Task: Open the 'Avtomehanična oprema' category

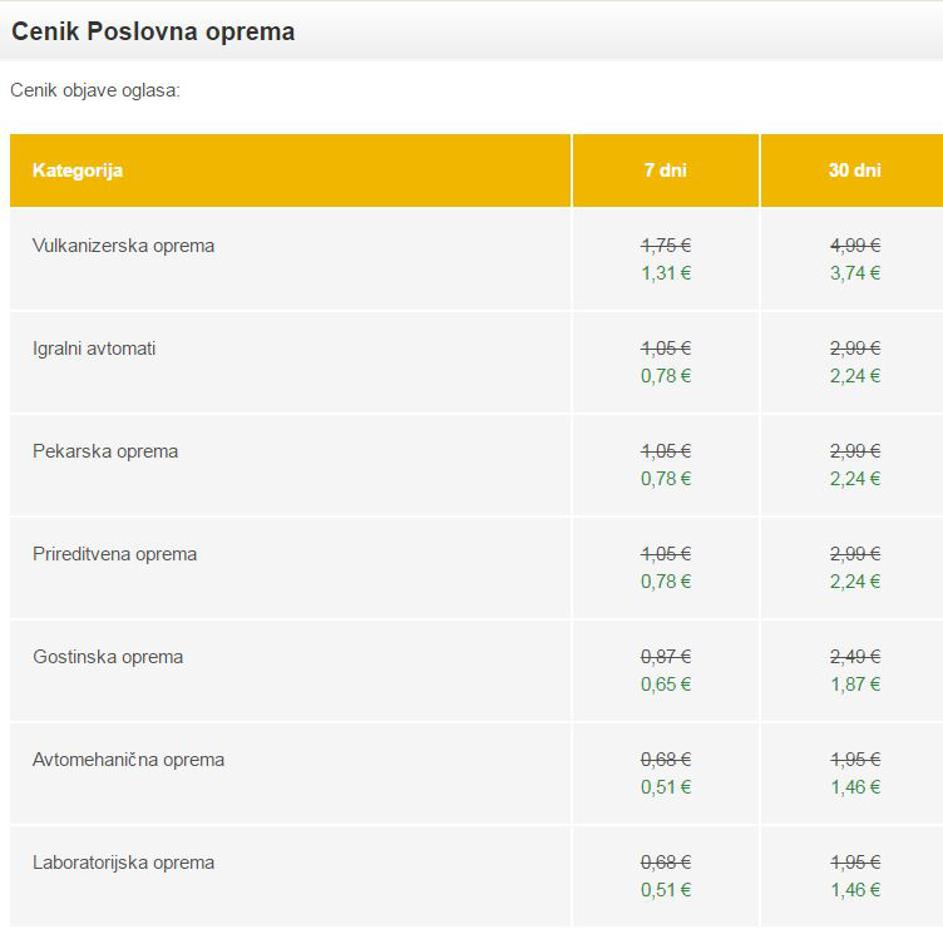Action: pyautogui.click(x=128, y=760)
